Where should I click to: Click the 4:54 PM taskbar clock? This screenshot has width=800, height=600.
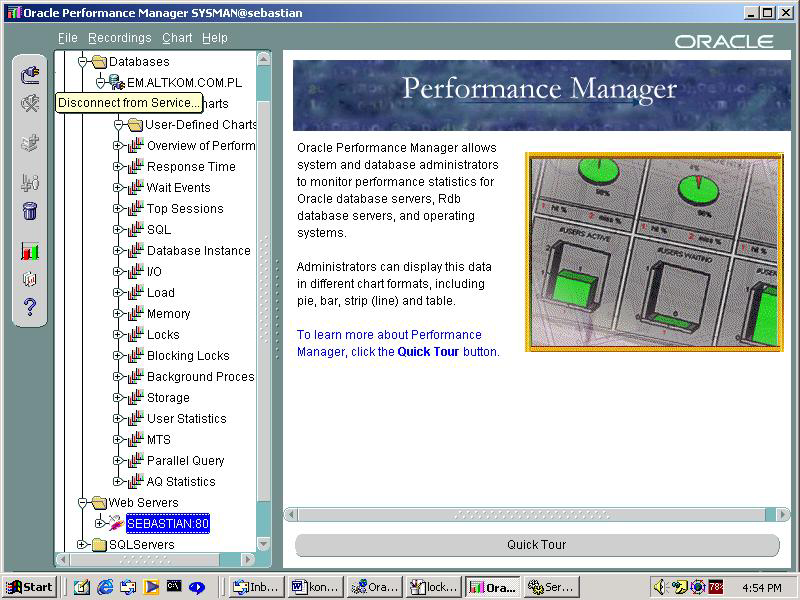pyautogui.click(x=762, y=588)
